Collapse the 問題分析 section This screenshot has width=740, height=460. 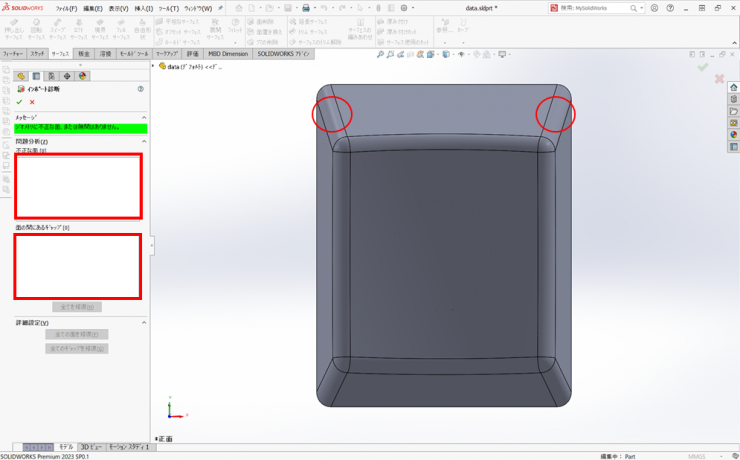tap(143, 141)
